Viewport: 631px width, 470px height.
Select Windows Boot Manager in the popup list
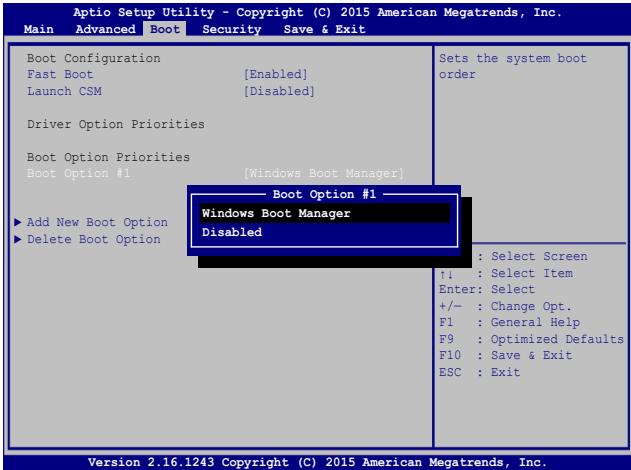(276, 213)
